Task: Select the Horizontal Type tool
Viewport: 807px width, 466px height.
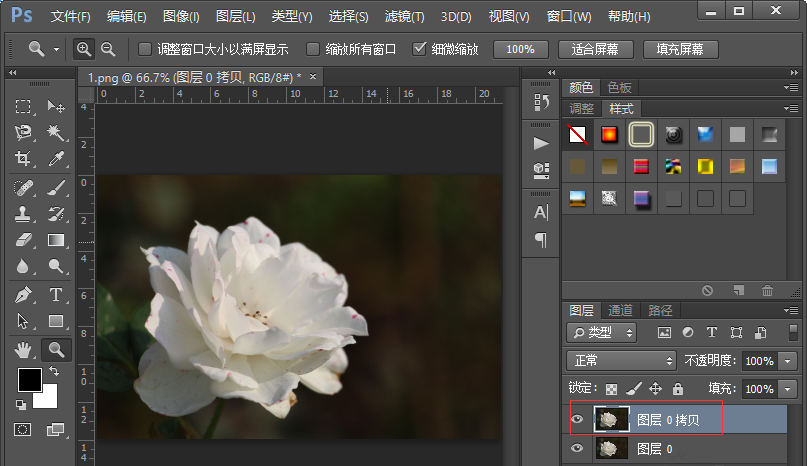Action: pos(56,294)
